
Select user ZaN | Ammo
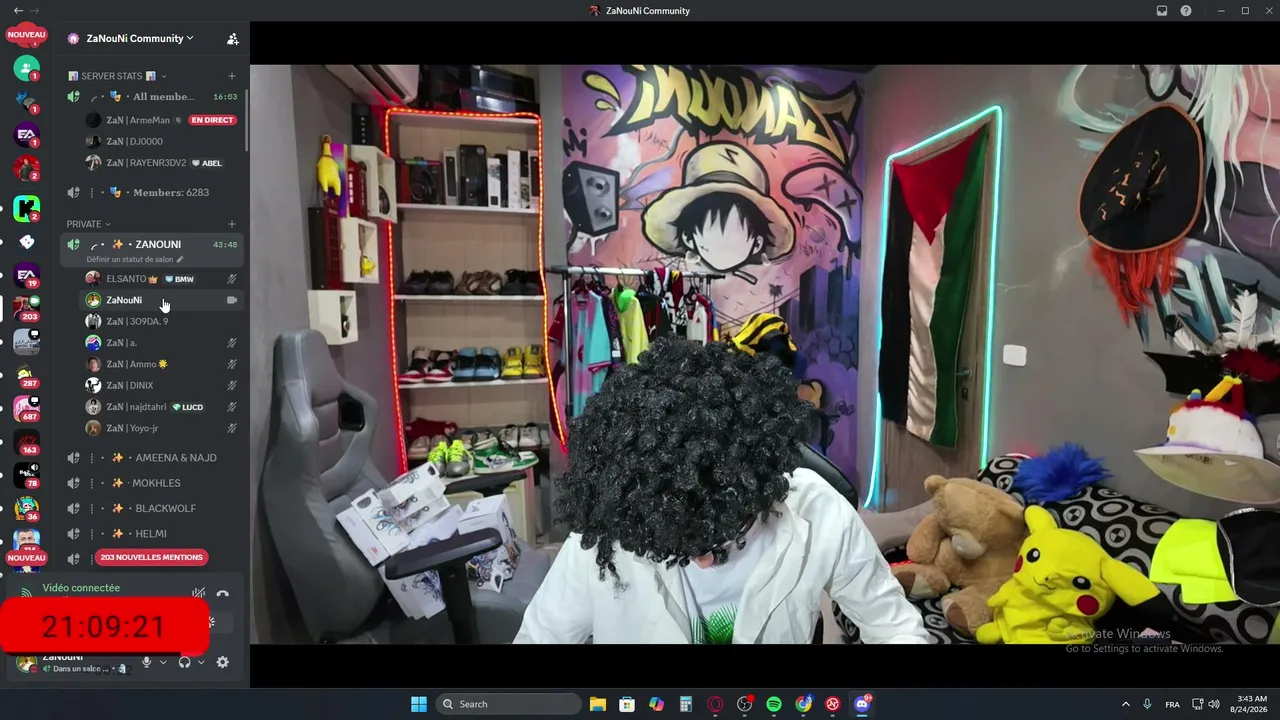coord(162,364)
